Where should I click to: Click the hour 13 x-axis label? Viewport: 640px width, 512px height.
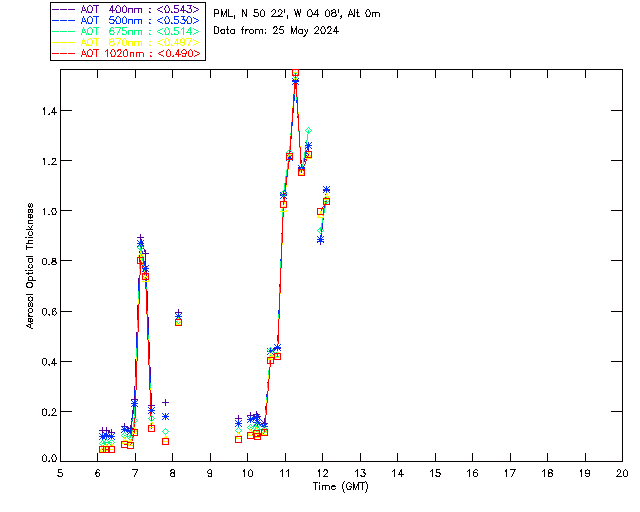pos(360,473)
